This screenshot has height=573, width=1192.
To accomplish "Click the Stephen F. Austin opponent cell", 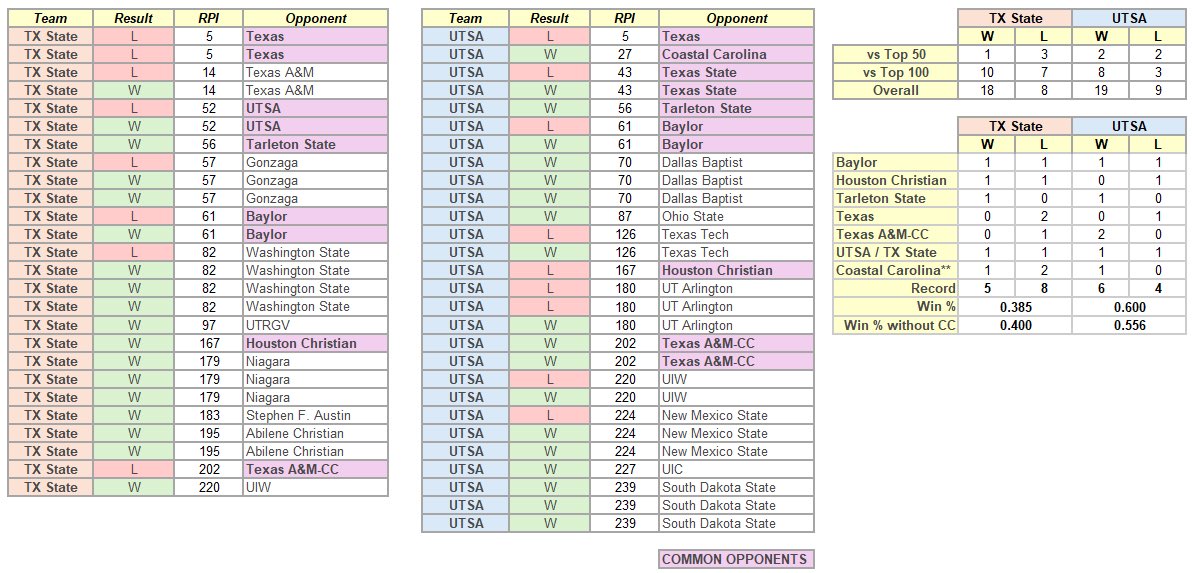I will point(315,416).
